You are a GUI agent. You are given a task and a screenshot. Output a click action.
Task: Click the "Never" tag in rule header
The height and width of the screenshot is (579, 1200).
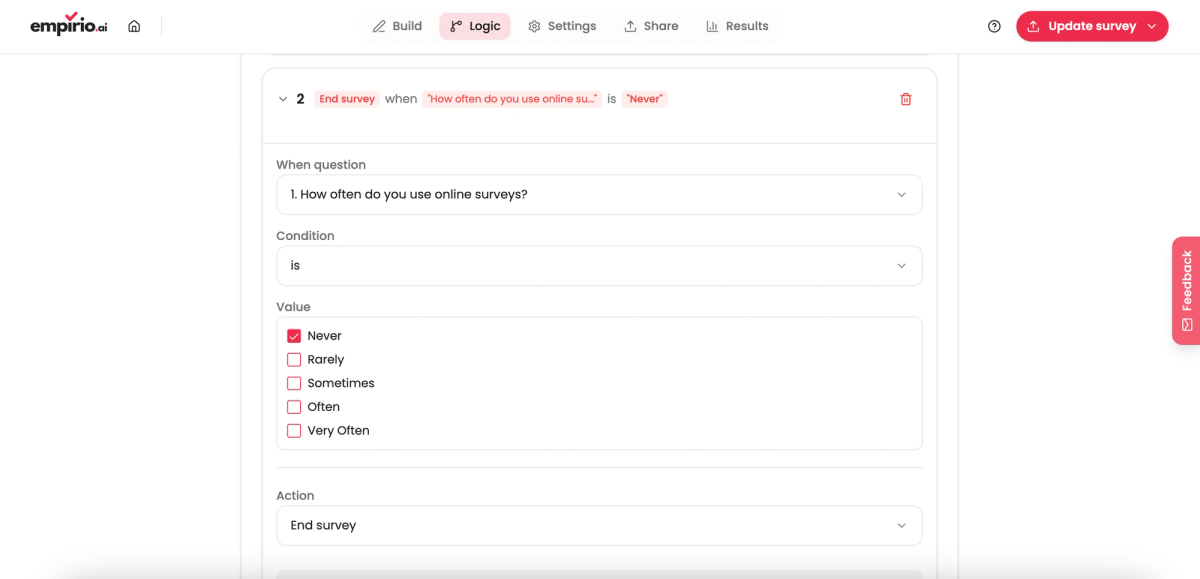[x=645, y=99]
